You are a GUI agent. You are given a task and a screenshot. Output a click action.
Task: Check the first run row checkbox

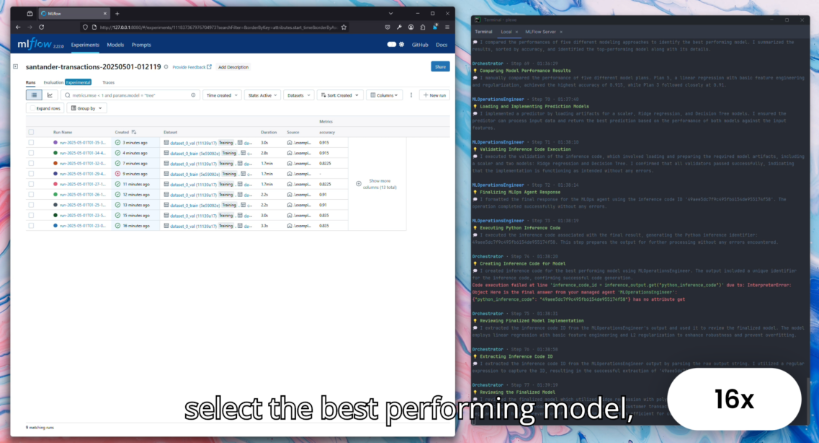32,143
